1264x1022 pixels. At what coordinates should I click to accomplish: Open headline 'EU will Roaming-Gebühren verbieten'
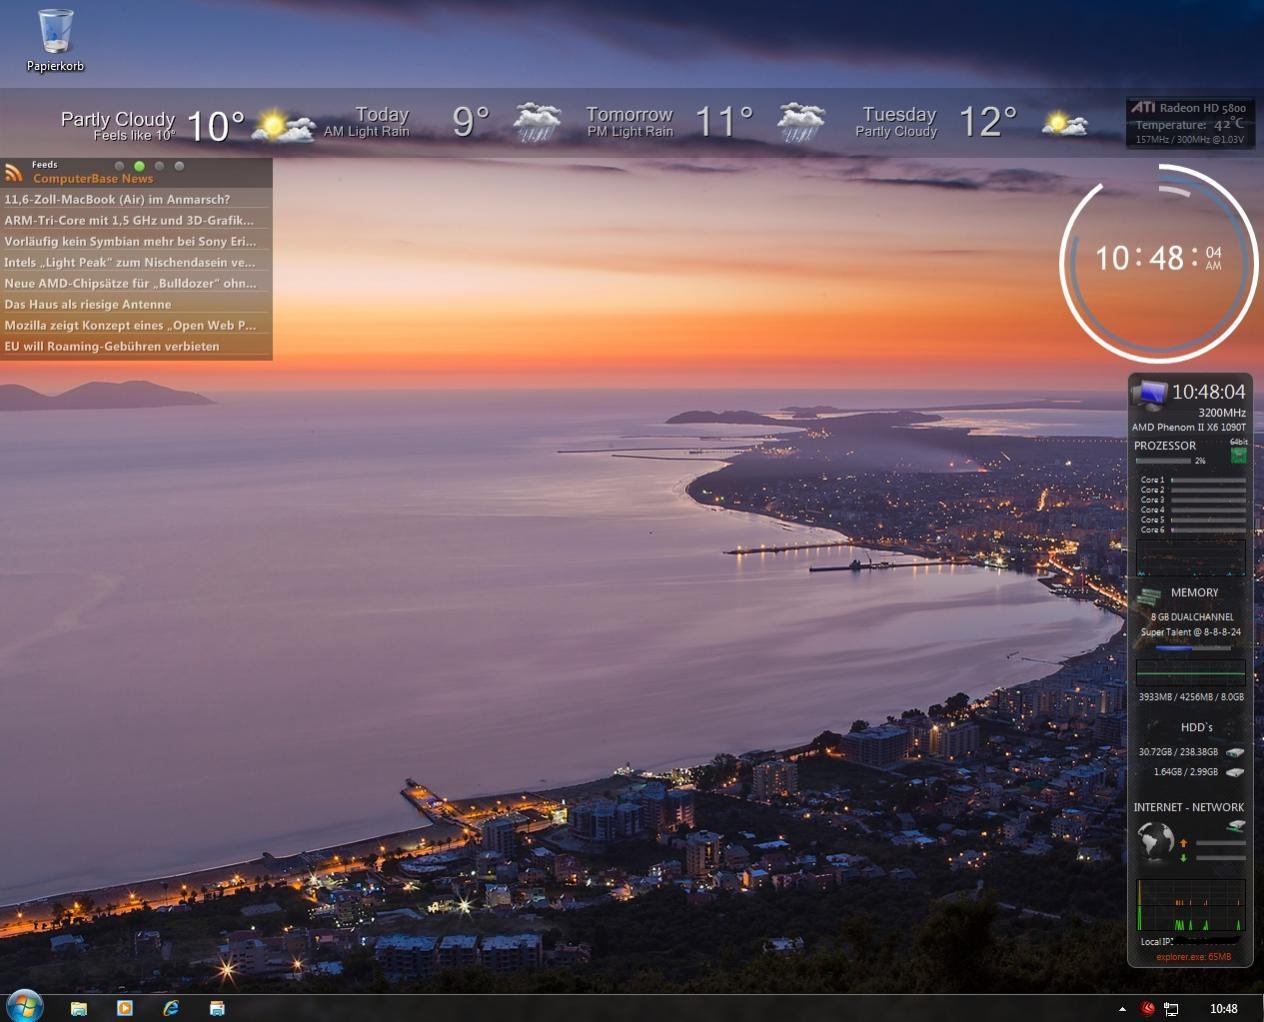tap(136, 346)
